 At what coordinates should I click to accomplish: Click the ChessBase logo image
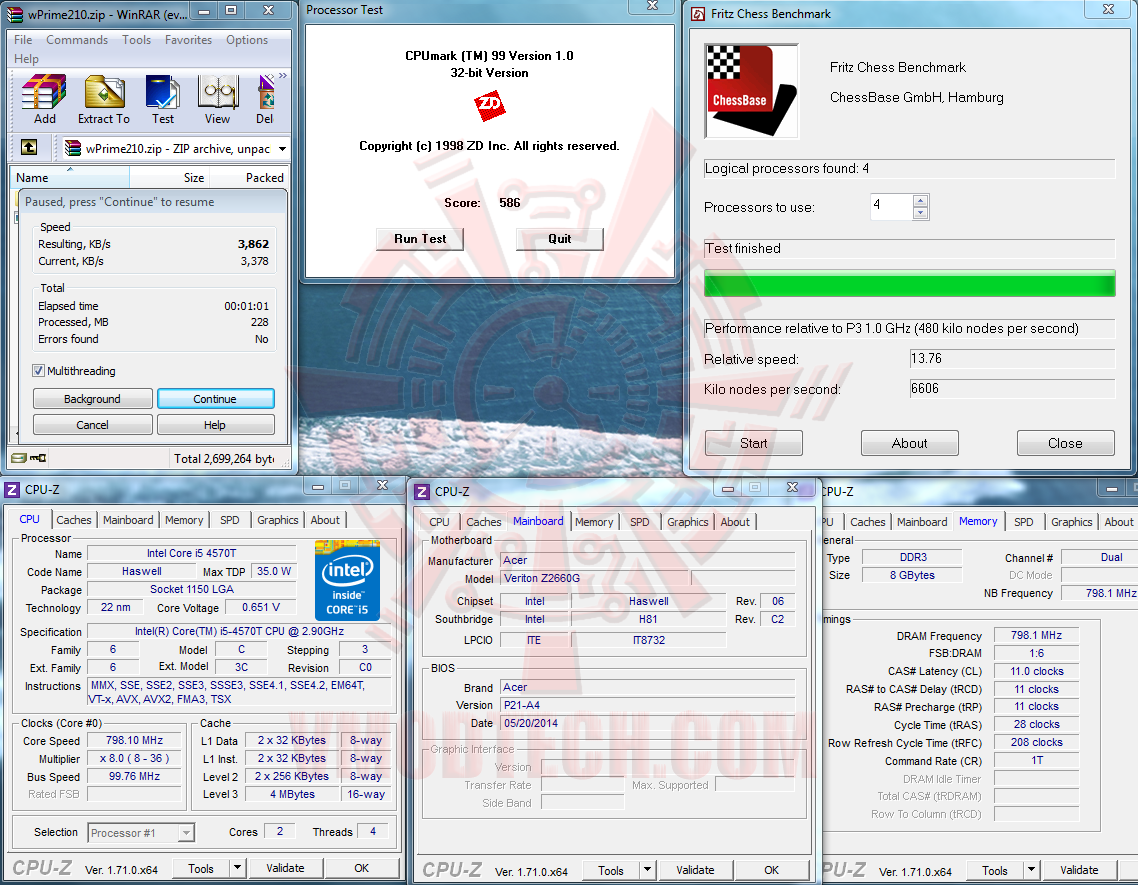click(751, 91)
